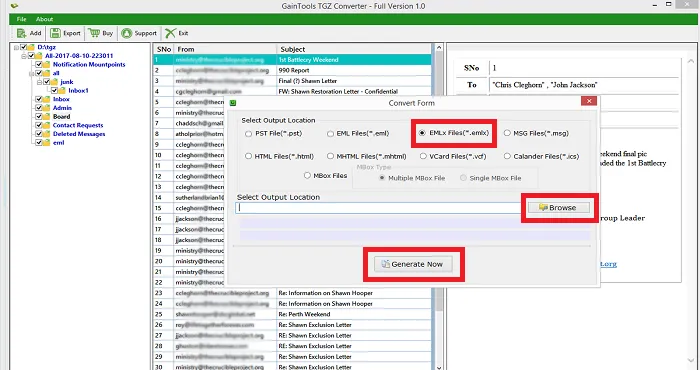Select 'FW: Shawn Restoration Letter - Confidential' email

[x=293, y=91]
